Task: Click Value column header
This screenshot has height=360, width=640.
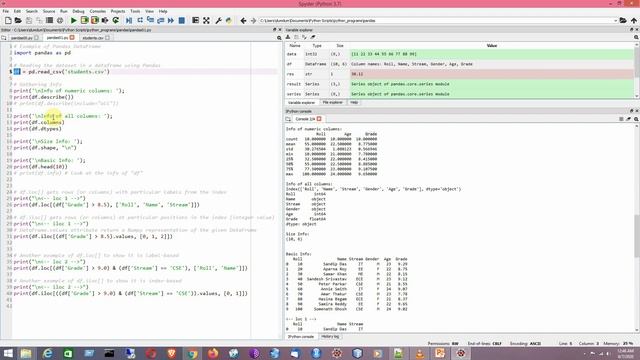Action: point(491,46)
